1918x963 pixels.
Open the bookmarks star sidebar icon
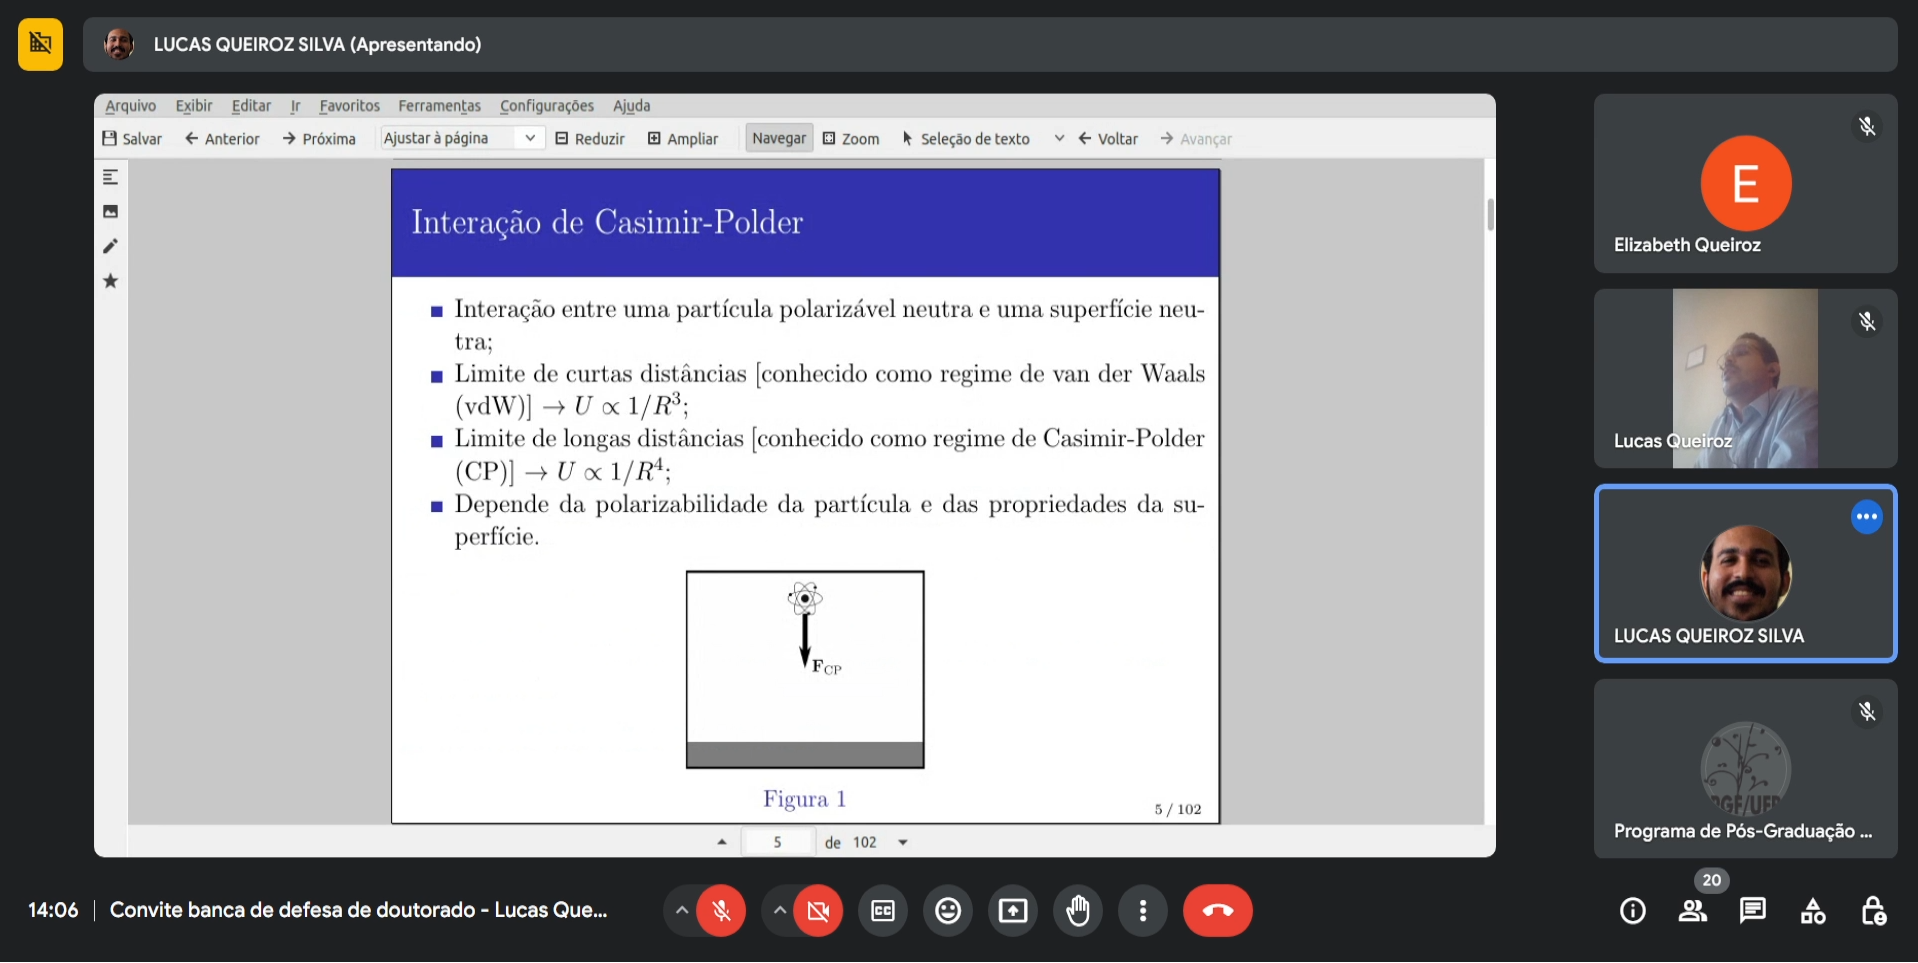(x=110, y=281)
